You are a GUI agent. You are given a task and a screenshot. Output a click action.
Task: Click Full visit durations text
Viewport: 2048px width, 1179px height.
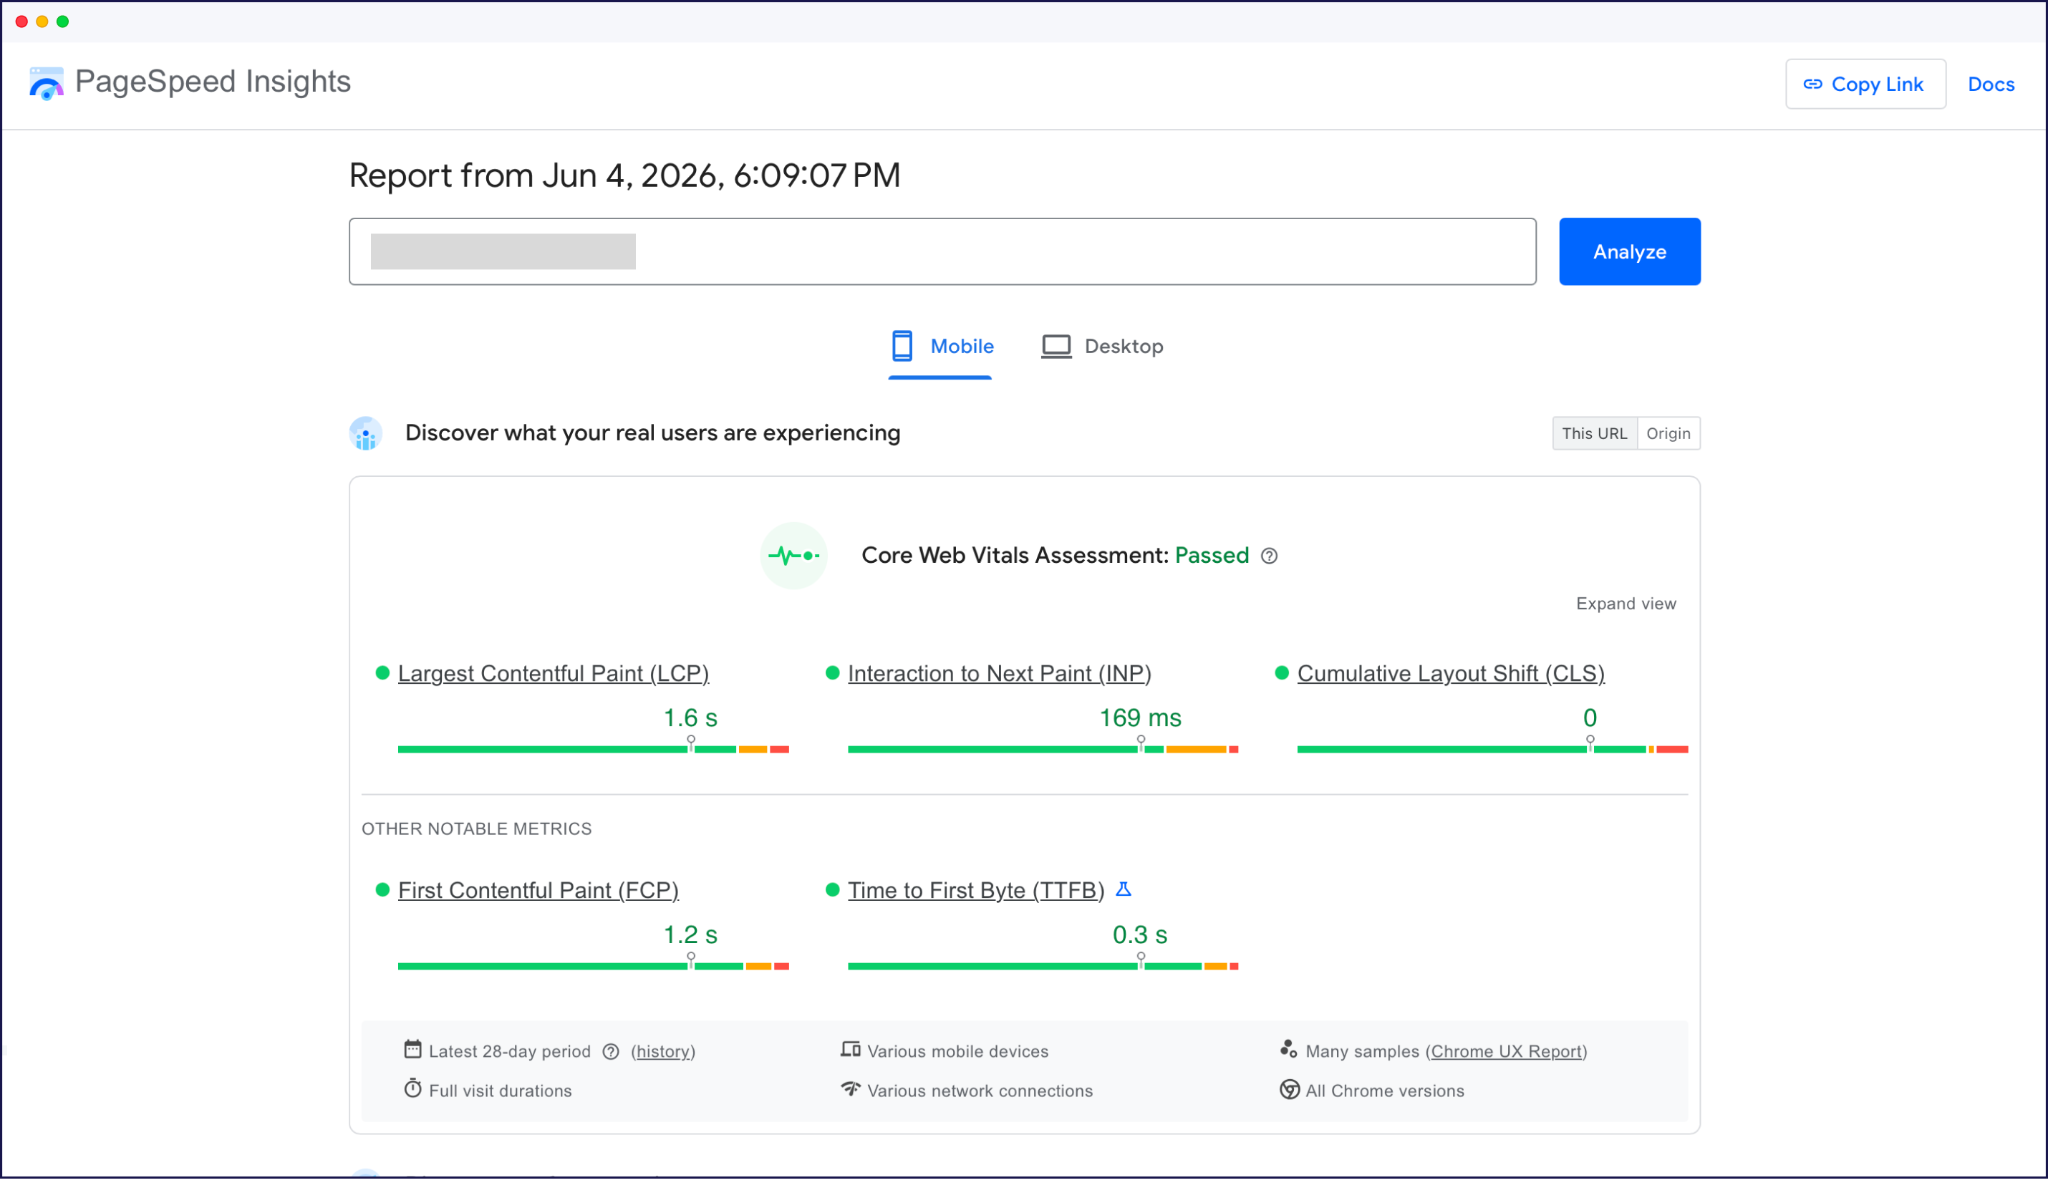pyautogui.click(x=500, y=1091)
